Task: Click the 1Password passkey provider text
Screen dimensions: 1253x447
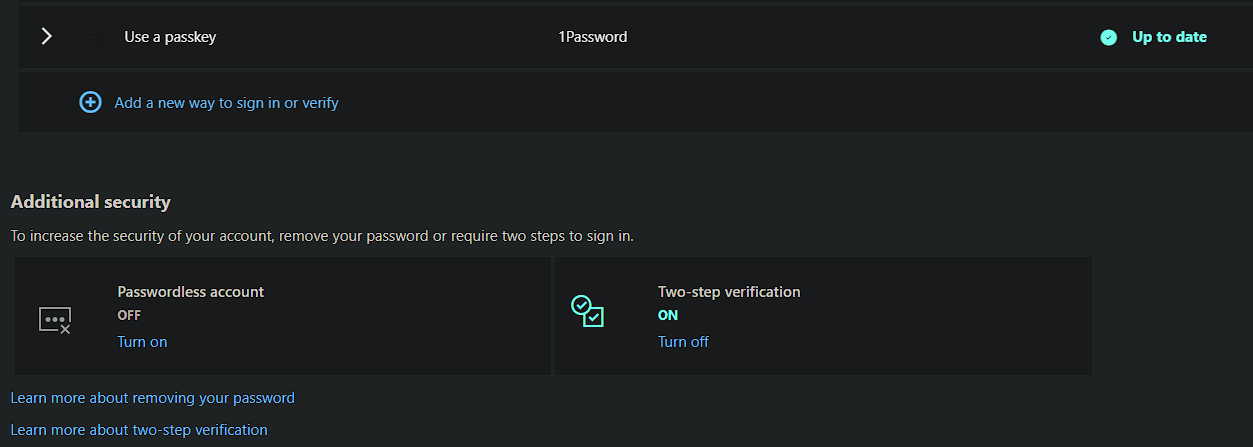Action: coord(592,37)
